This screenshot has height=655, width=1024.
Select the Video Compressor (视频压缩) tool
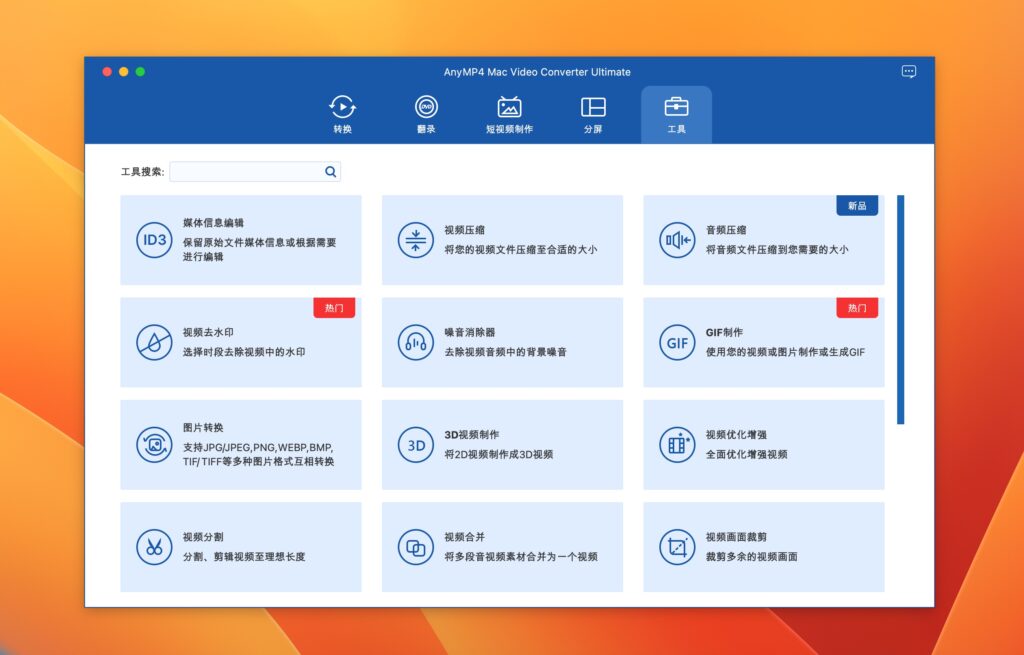coord(502,240)
